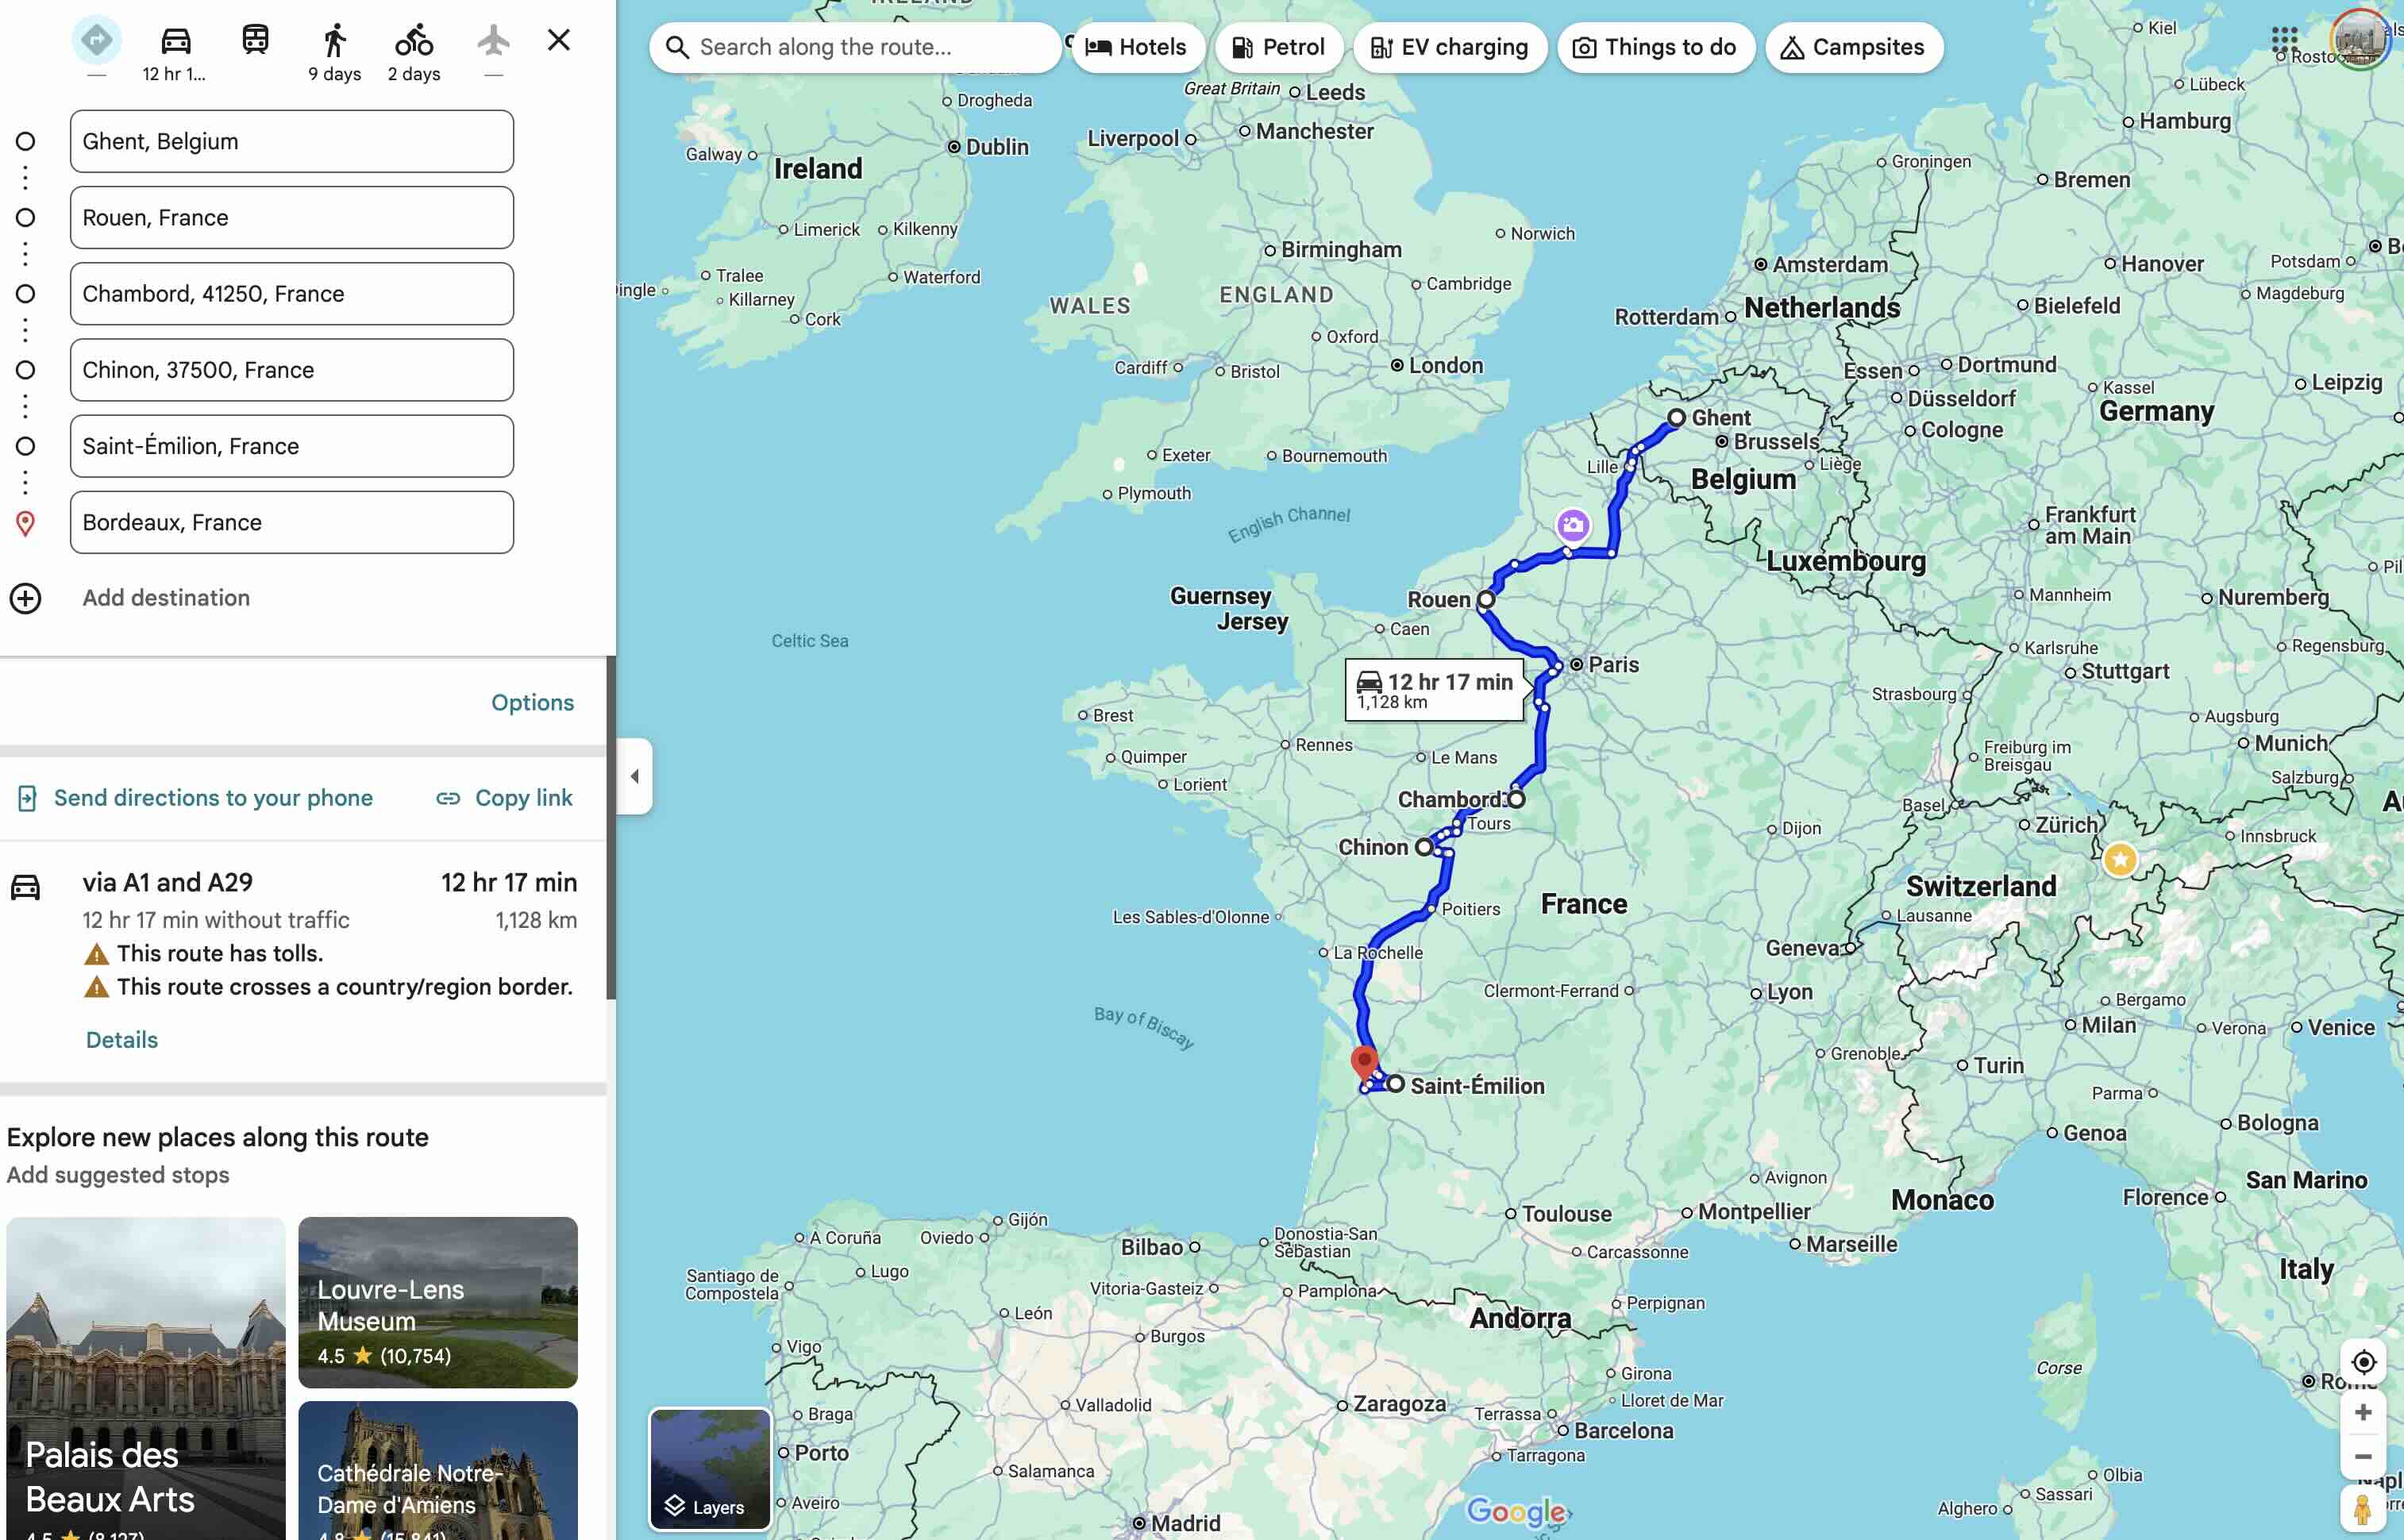Edit the Chinon, 37500, France stop field
The image size is (2404, 1540).
coord(291,370)
